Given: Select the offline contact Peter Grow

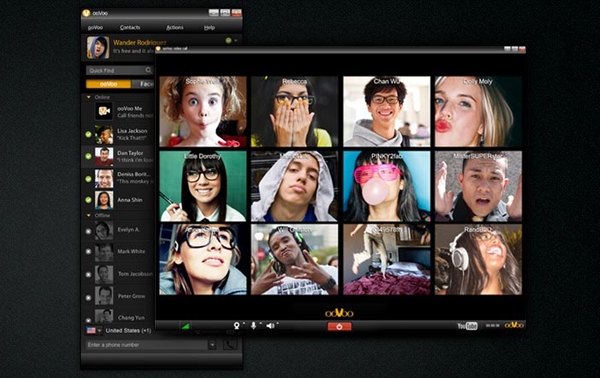Looking at the screenshot, I should click(x=118, y=297).
